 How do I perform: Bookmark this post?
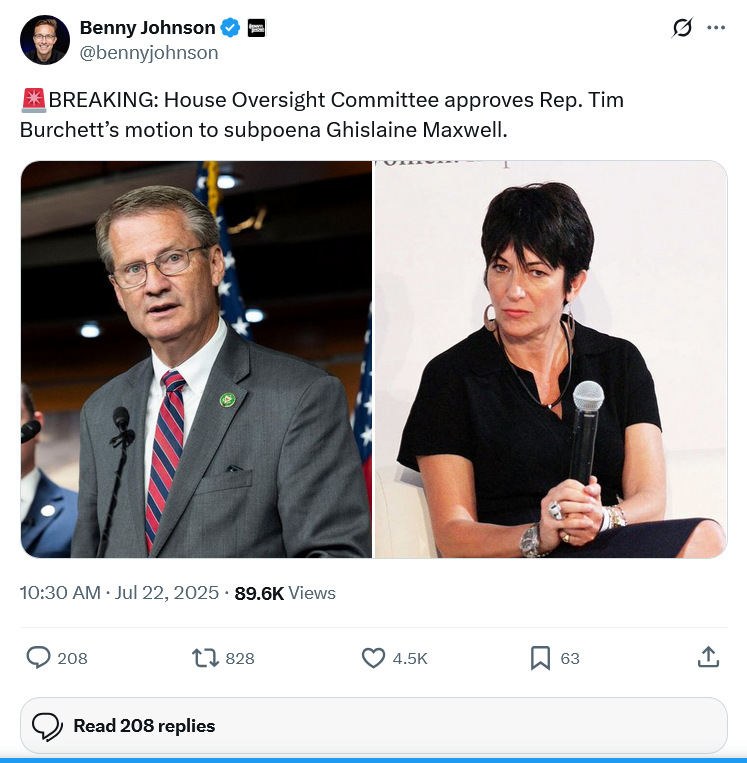point(540,658)
